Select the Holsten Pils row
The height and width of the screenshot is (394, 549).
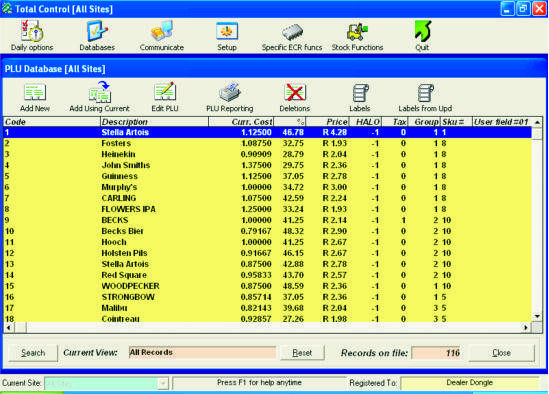[267, 253]
